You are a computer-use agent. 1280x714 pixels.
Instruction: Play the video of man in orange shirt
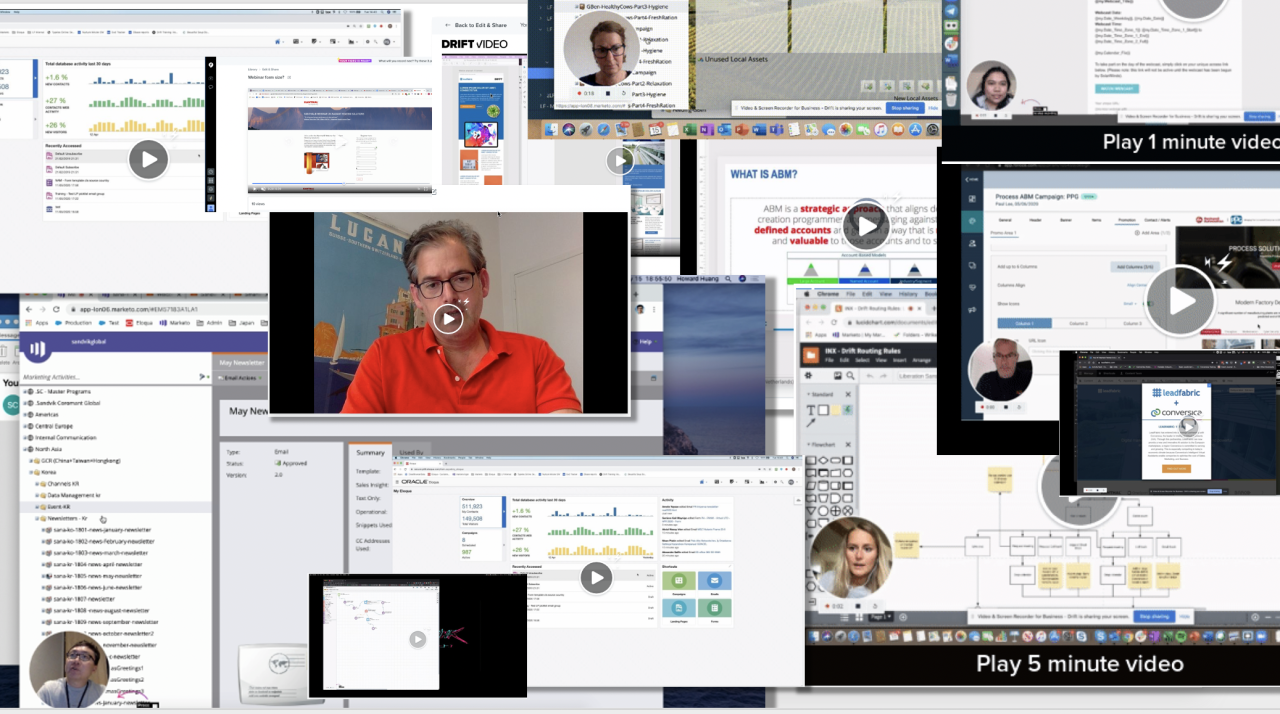coord(448,319)
